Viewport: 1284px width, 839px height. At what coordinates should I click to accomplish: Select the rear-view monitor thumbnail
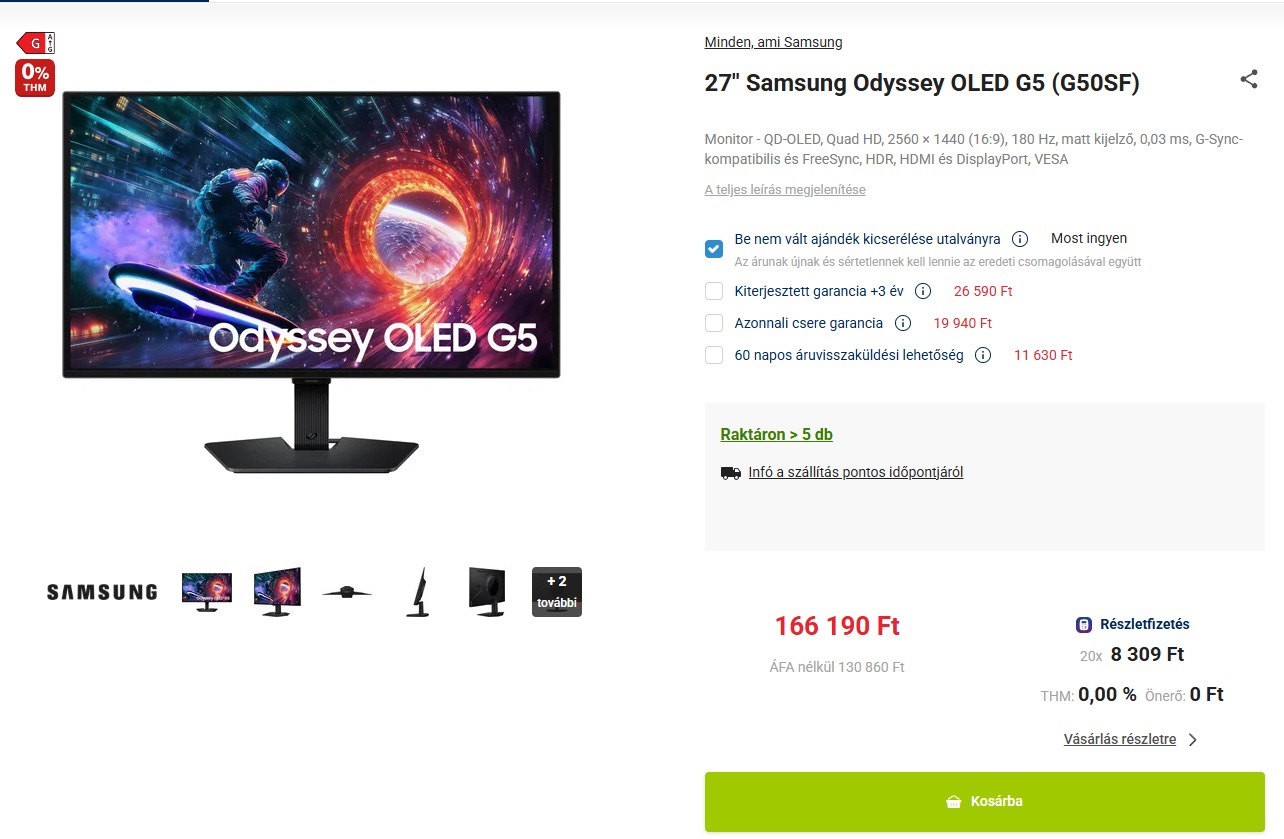click(x=487, y=592)
